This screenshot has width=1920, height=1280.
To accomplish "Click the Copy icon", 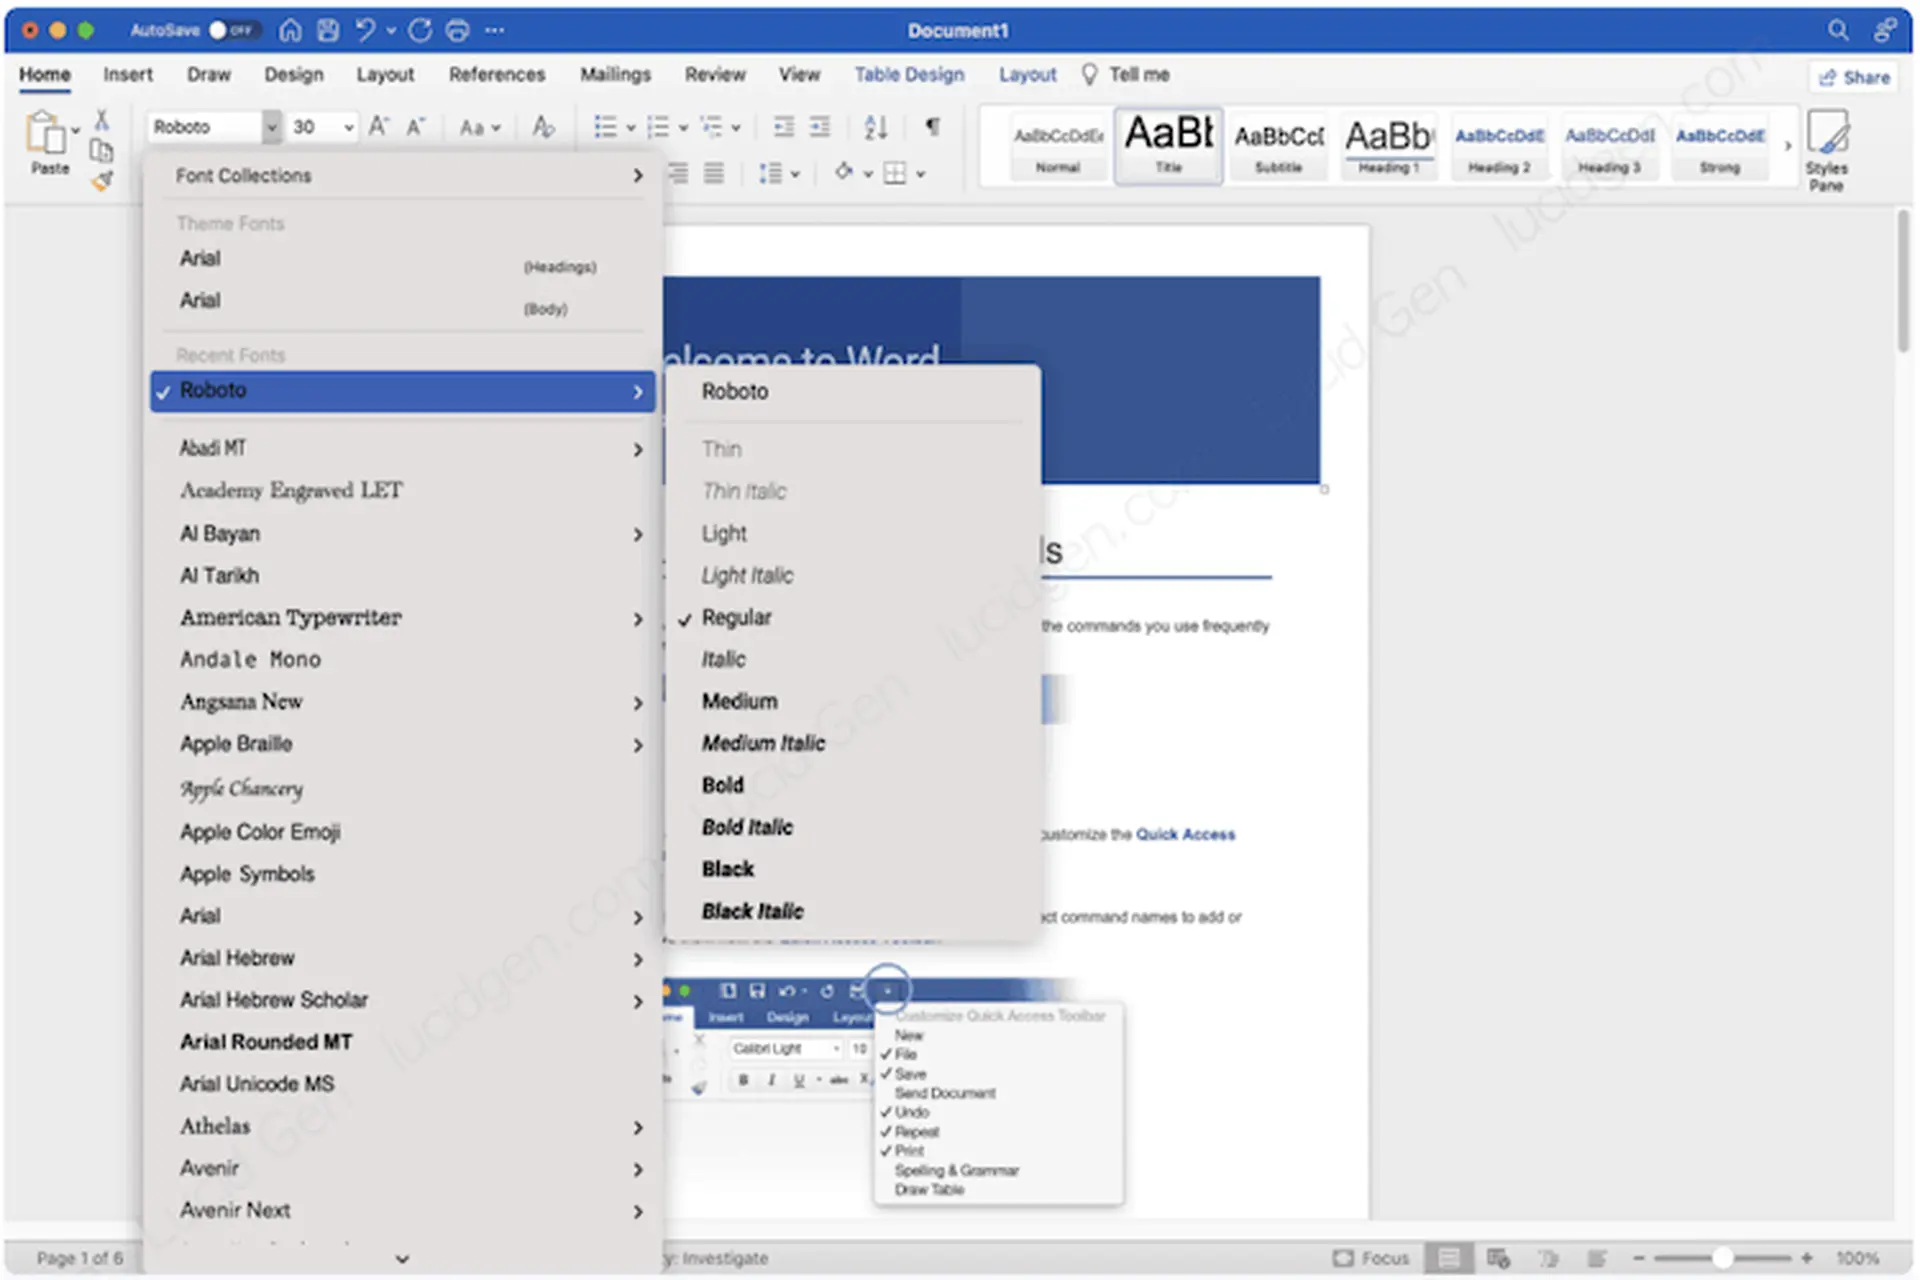I will click(101, 151).
